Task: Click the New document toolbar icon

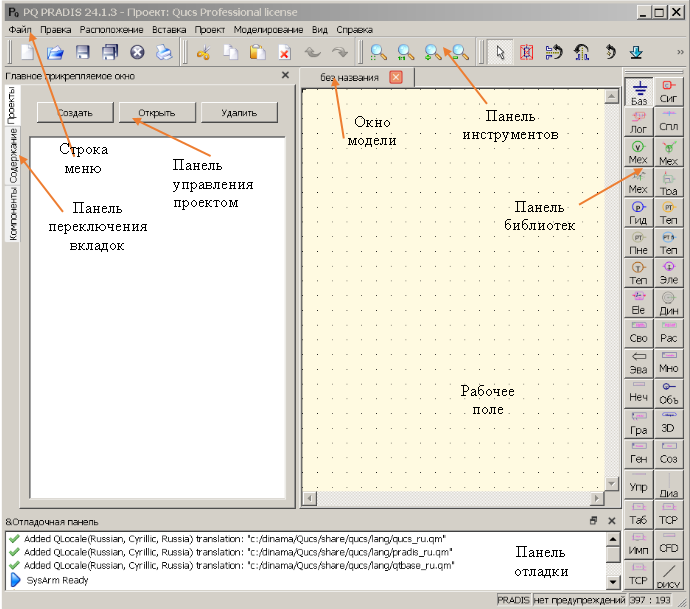Action: pyautogui.click(x=27, y=52)
